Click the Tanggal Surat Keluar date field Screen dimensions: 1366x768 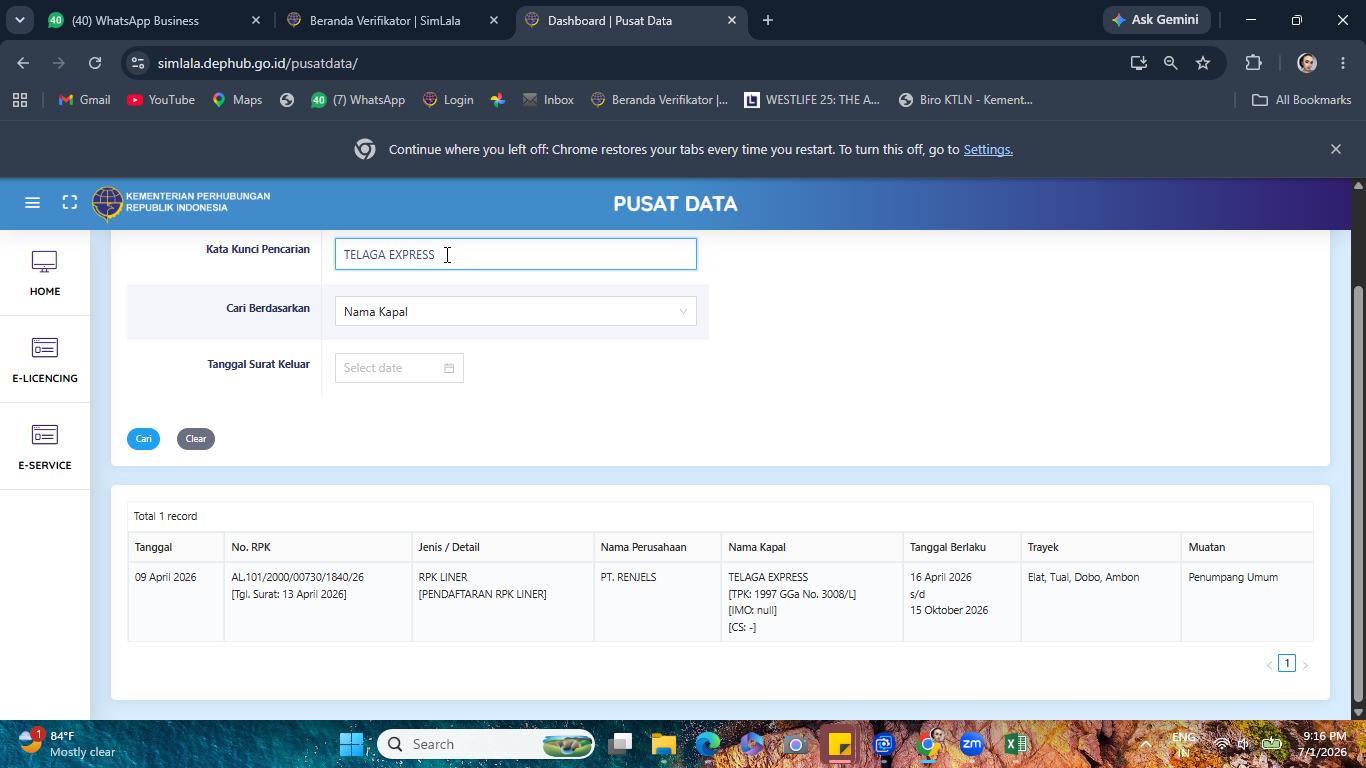399,368
